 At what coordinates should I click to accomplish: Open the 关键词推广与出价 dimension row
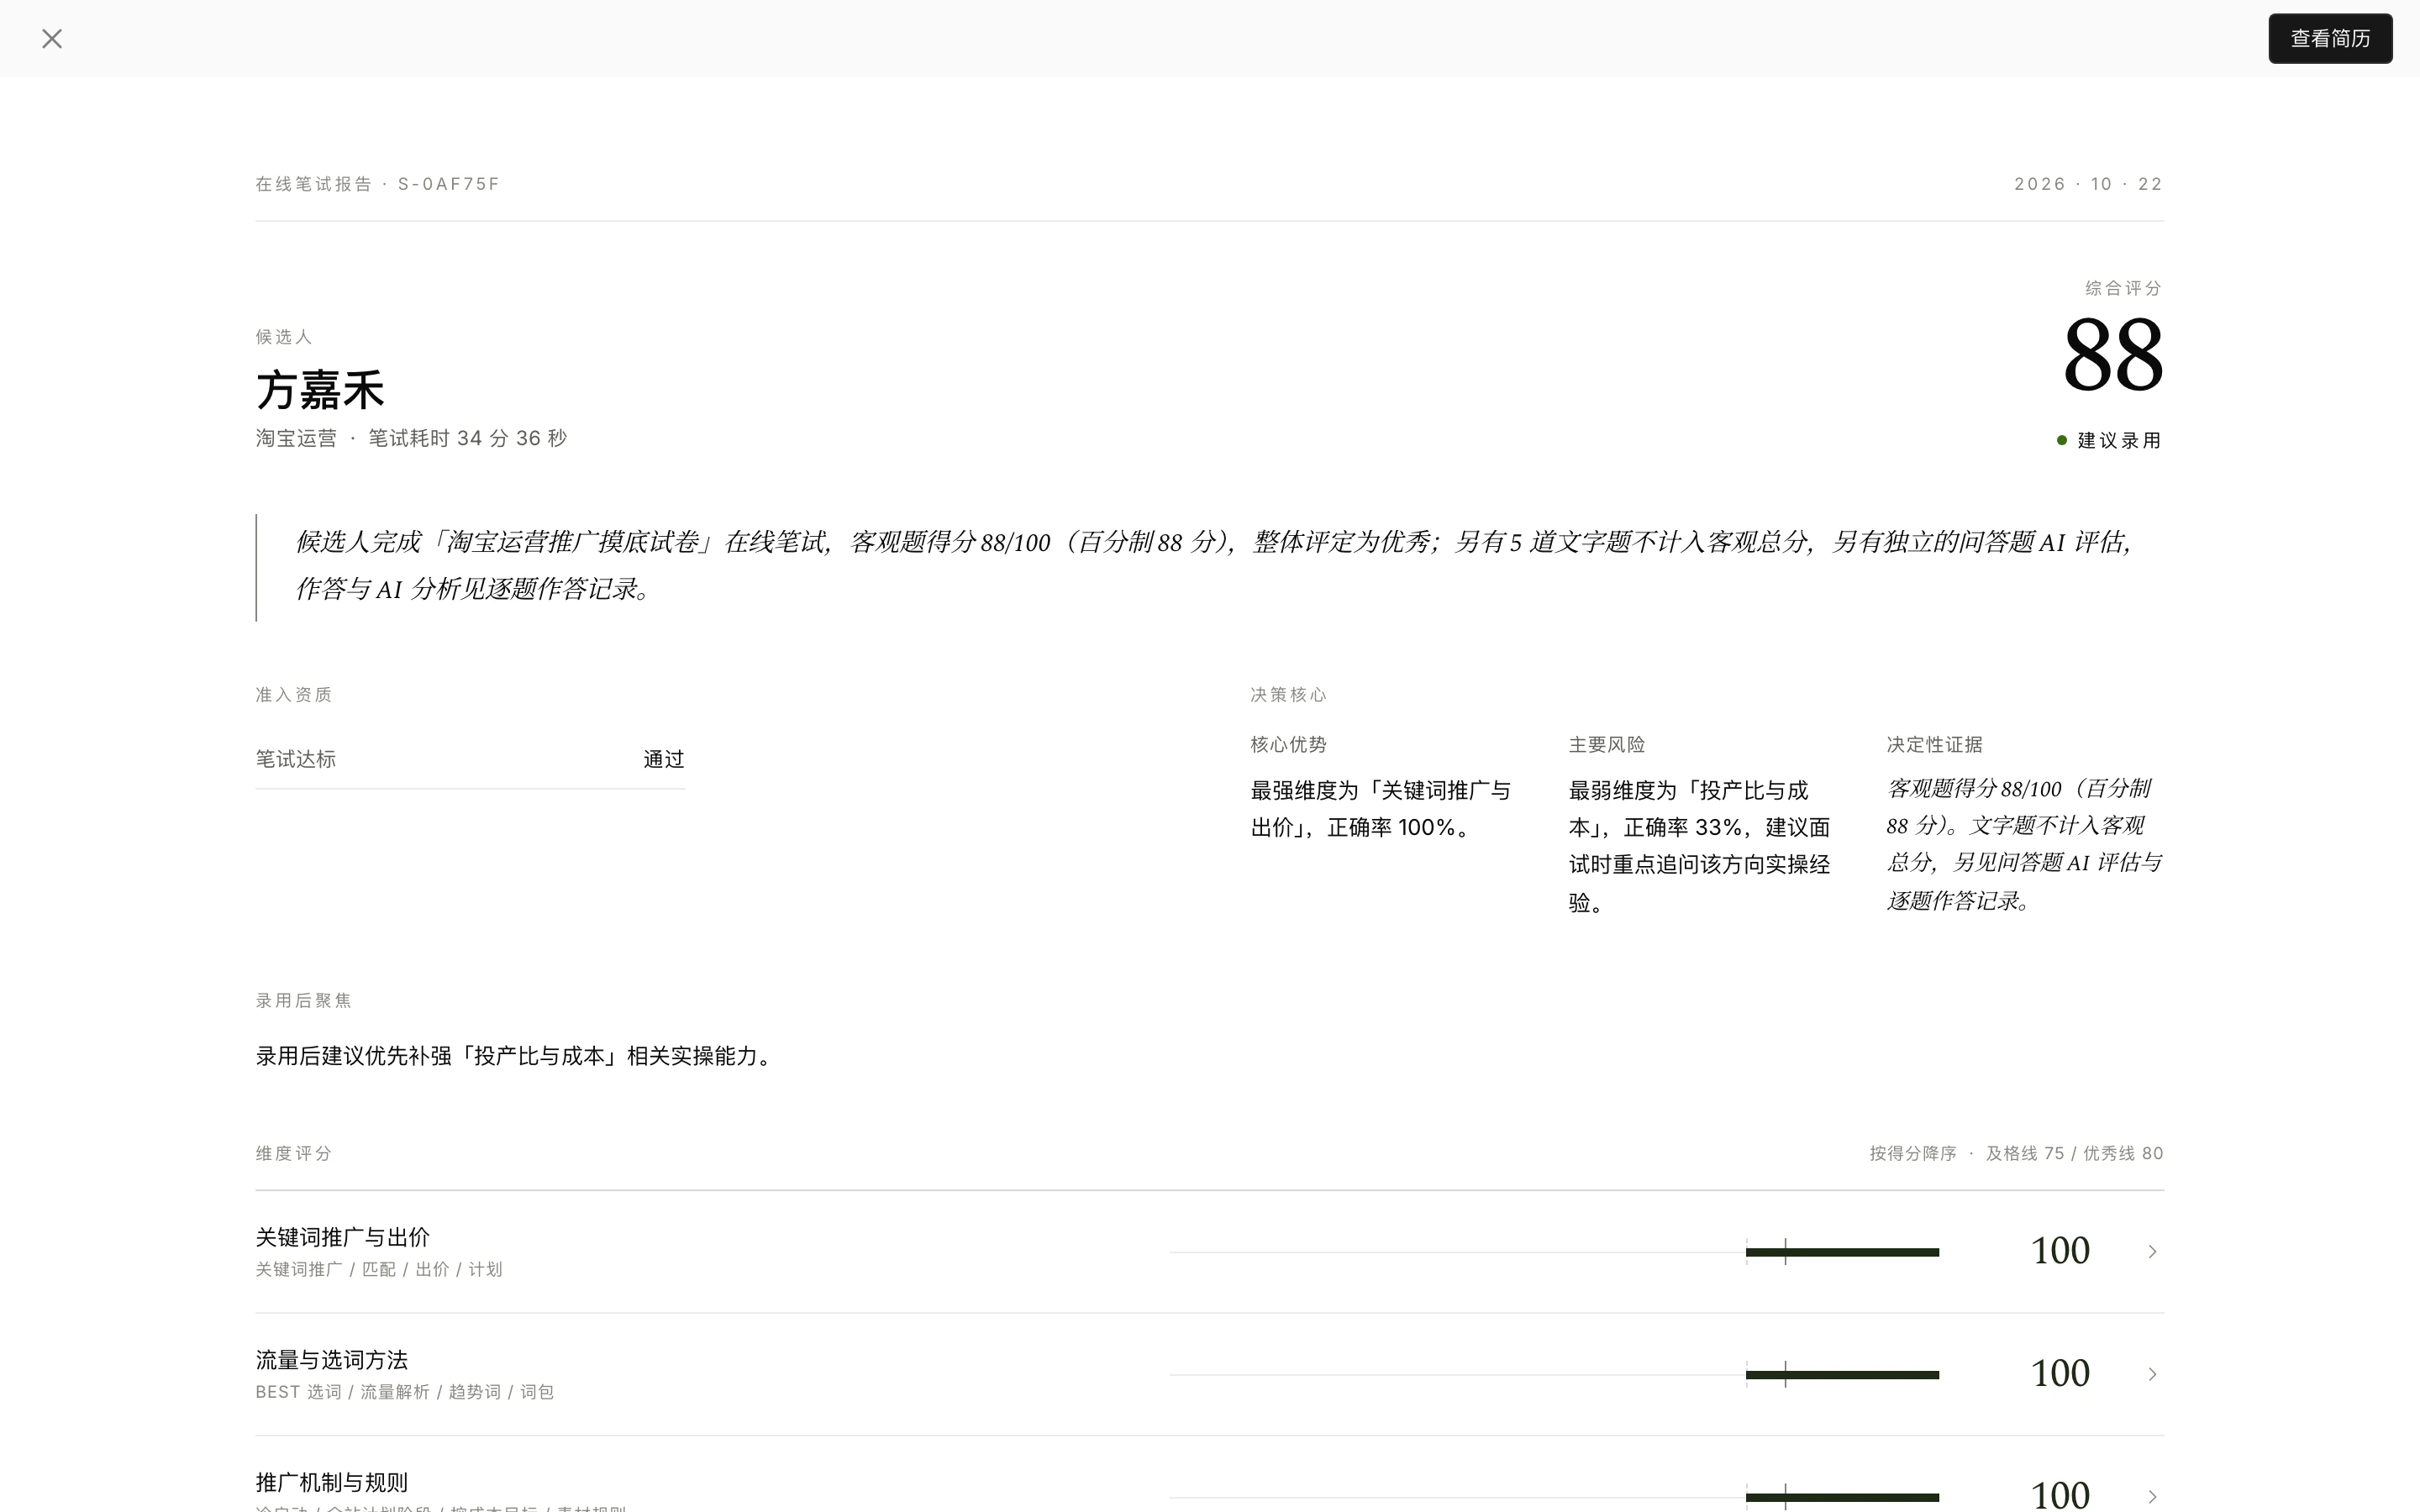[x=1210, y=1252]
